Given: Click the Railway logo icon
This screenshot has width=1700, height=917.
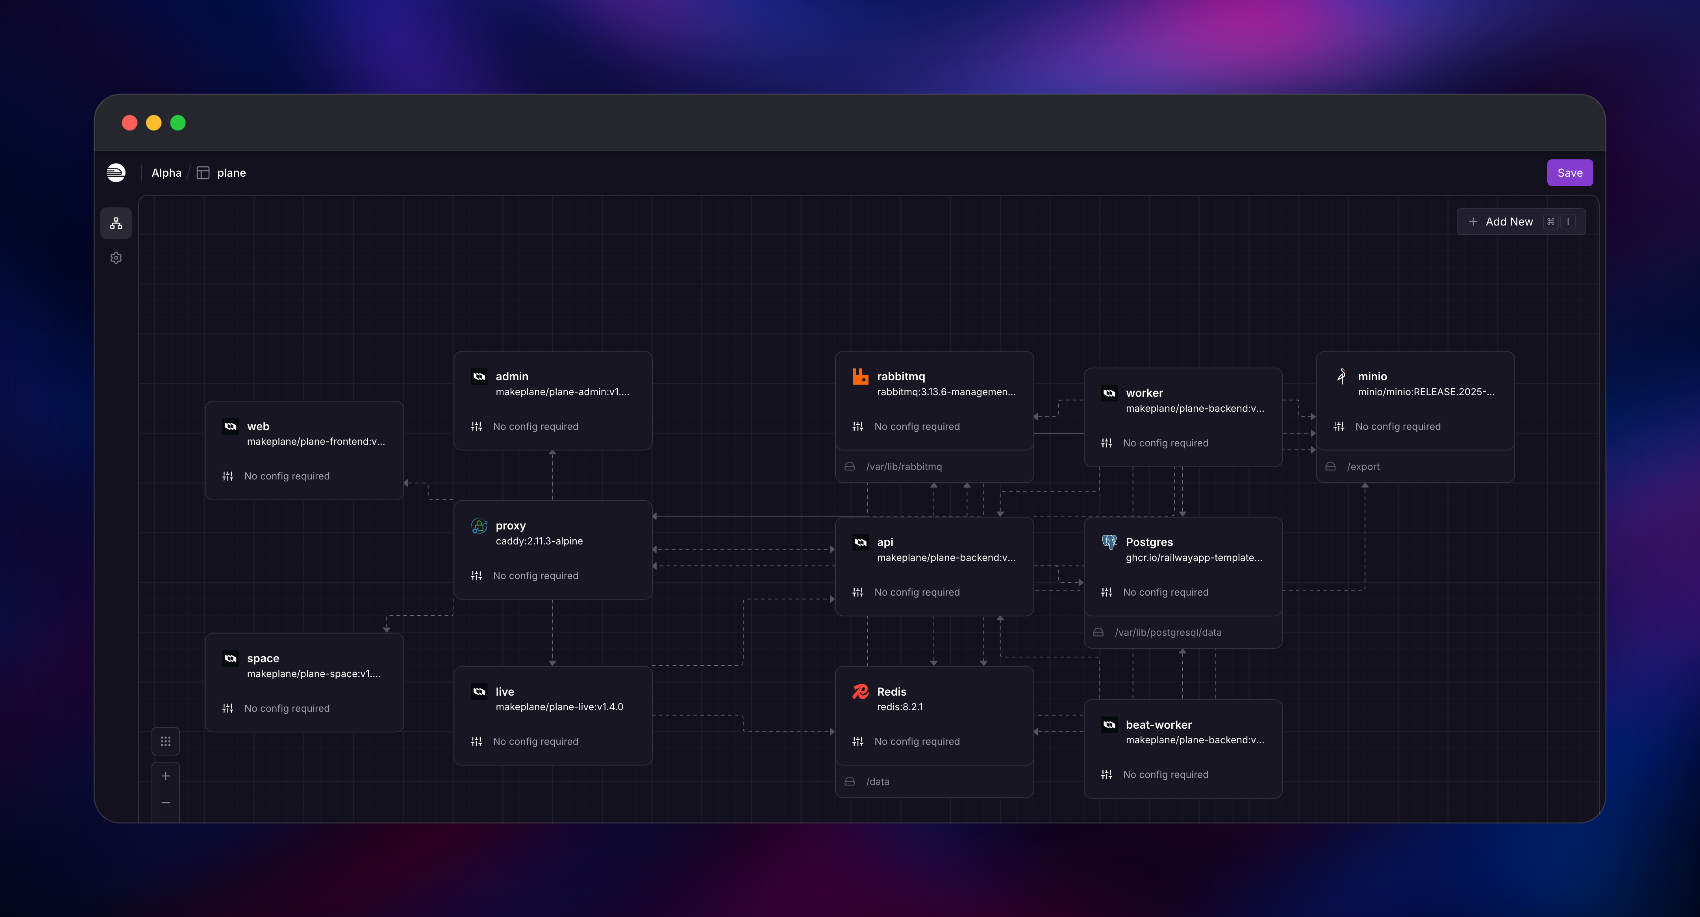Looking at the screenshot, I should coord(116,173).
